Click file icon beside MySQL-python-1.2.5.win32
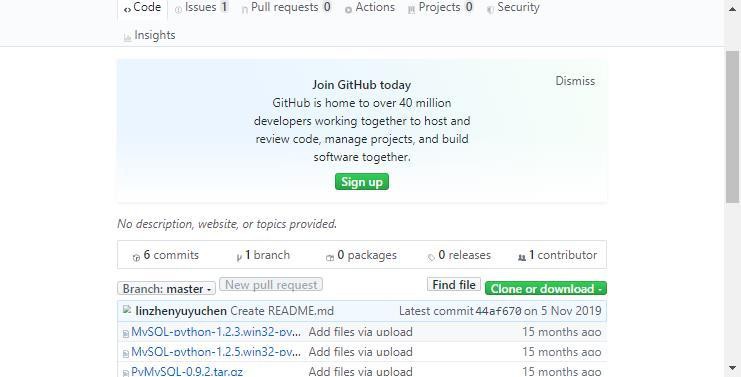This screenshot has height=377, width=741. [x=126, y=353]
